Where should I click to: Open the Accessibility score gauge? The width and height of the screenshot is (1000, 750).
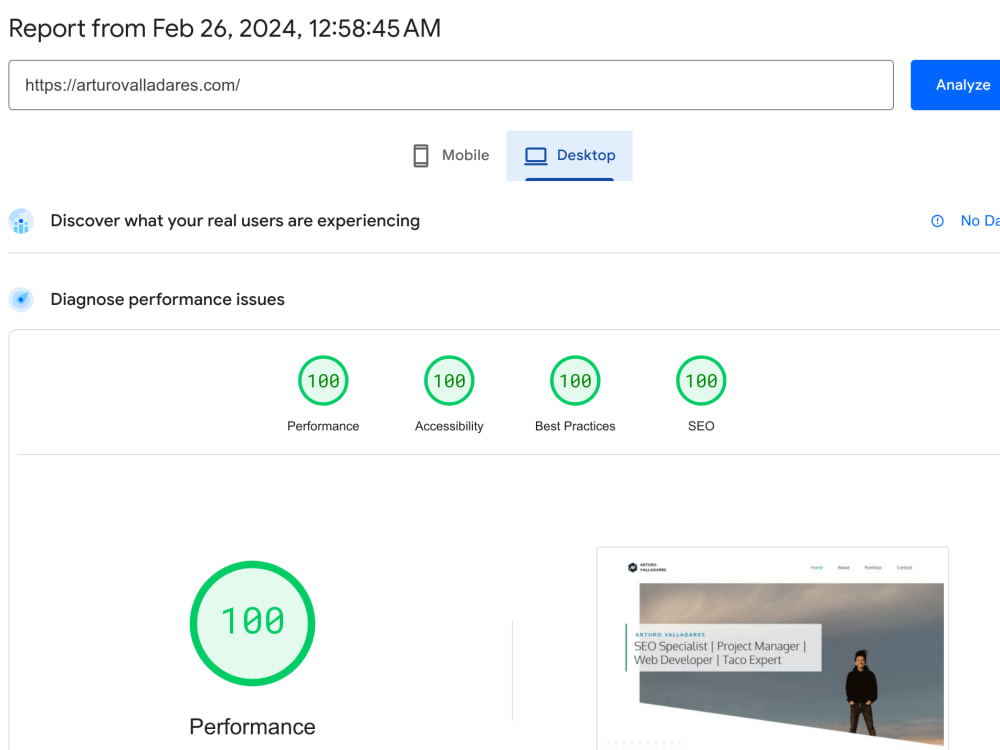pos(449,381)
